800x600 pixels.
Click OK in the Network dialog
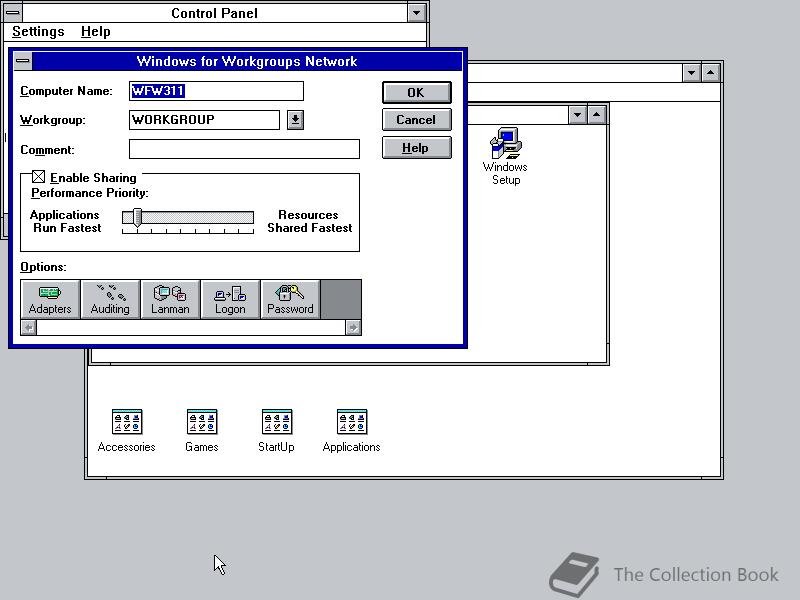coord(416,92)
